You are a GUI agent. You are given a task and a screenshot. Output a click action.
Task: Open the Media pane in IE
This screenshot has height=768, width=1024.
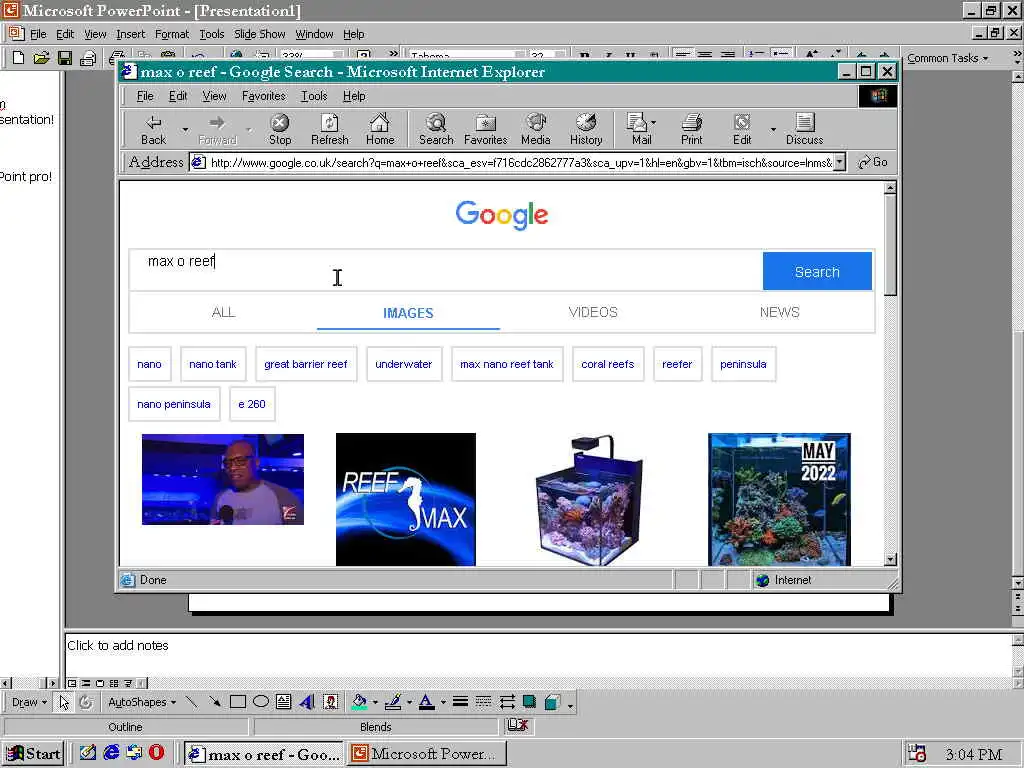tap(536, 129)
